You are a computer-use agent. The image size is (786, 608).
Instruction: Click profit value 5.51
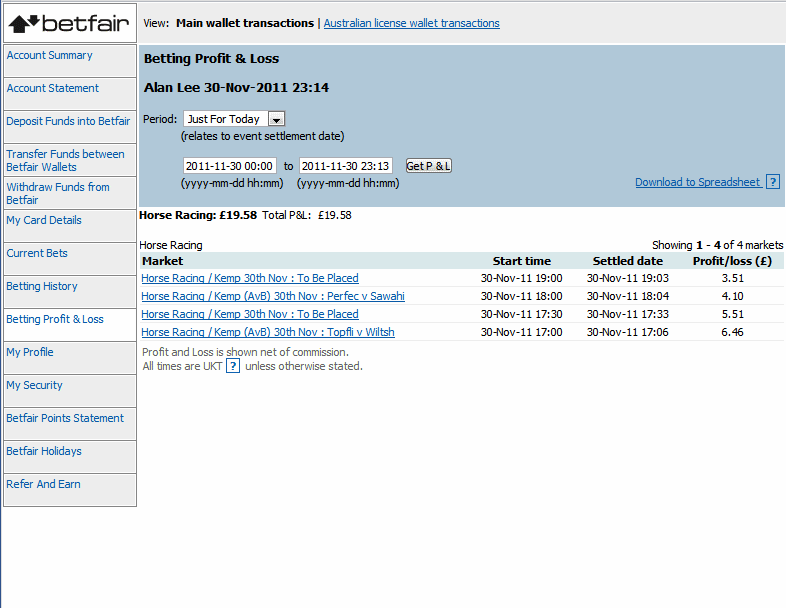pyautogui.click(x=732, y=314)
